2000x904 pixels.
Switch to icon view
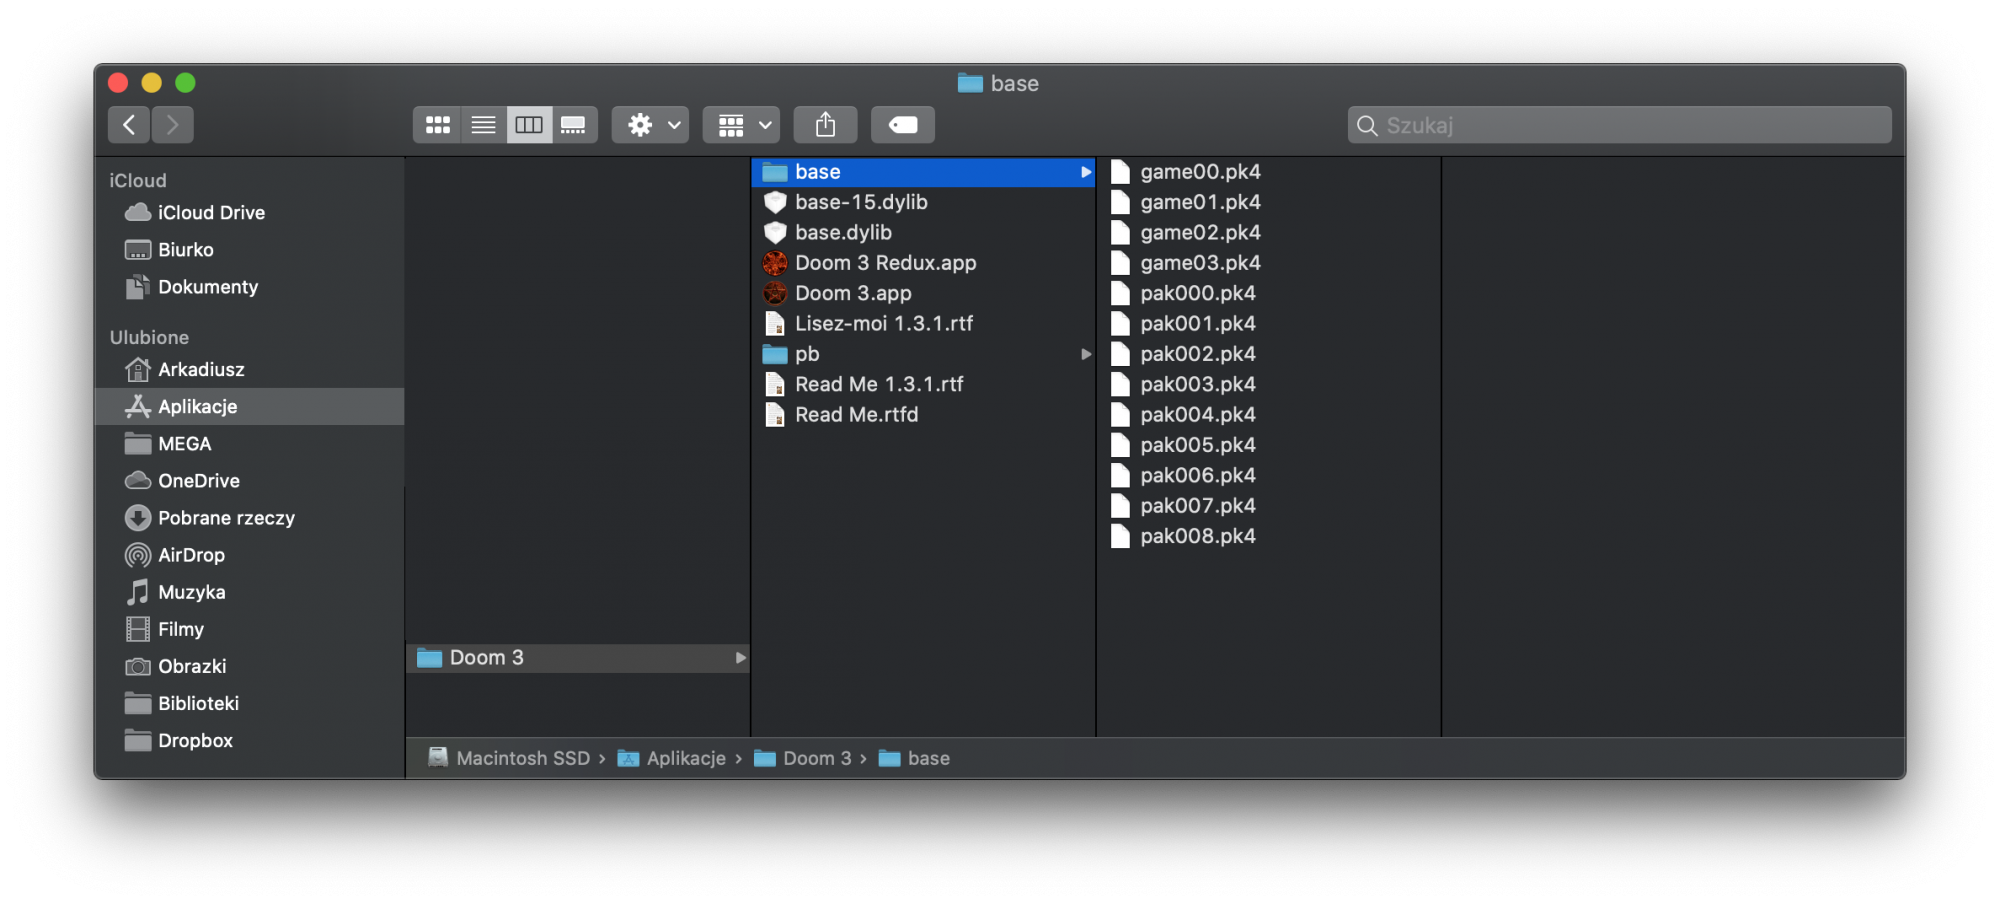(437, 125)
